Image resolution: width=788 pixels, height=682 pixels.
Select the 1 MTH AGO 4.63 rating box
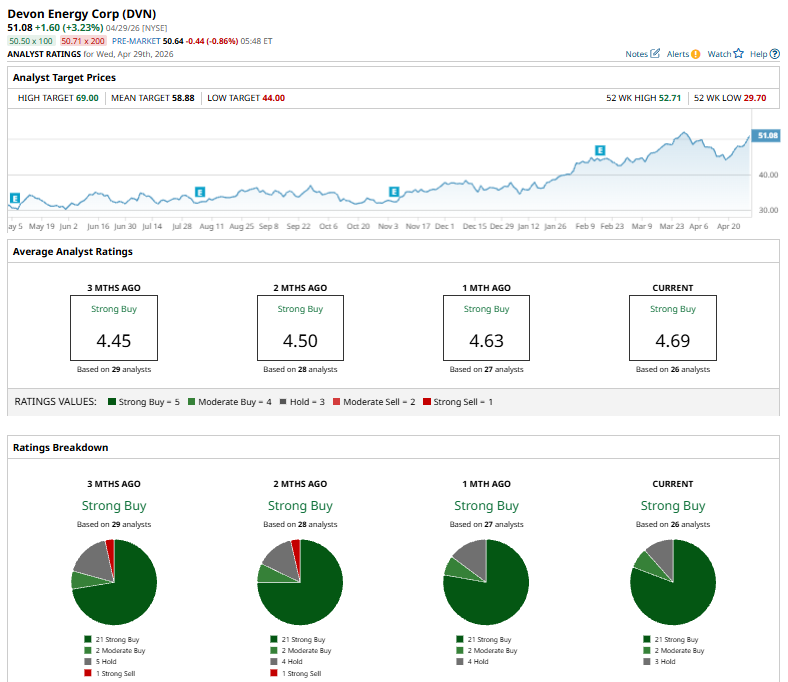[486, 328]
